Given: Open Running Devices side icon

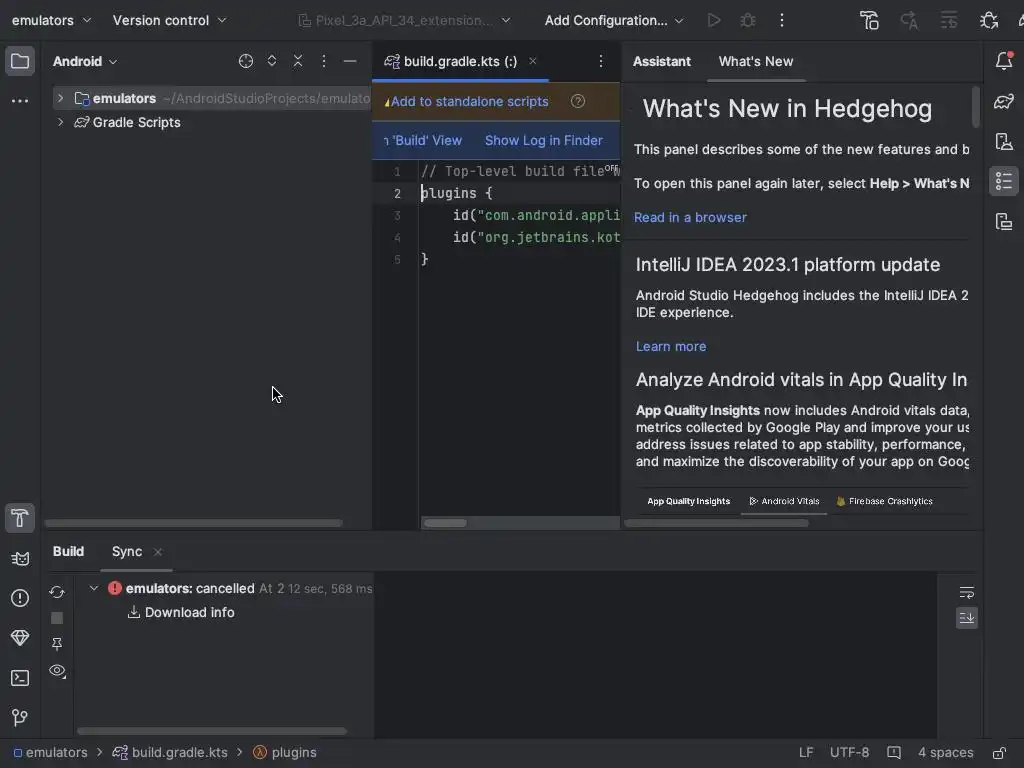Looking at the screenshot, I should coord(1004,221).
